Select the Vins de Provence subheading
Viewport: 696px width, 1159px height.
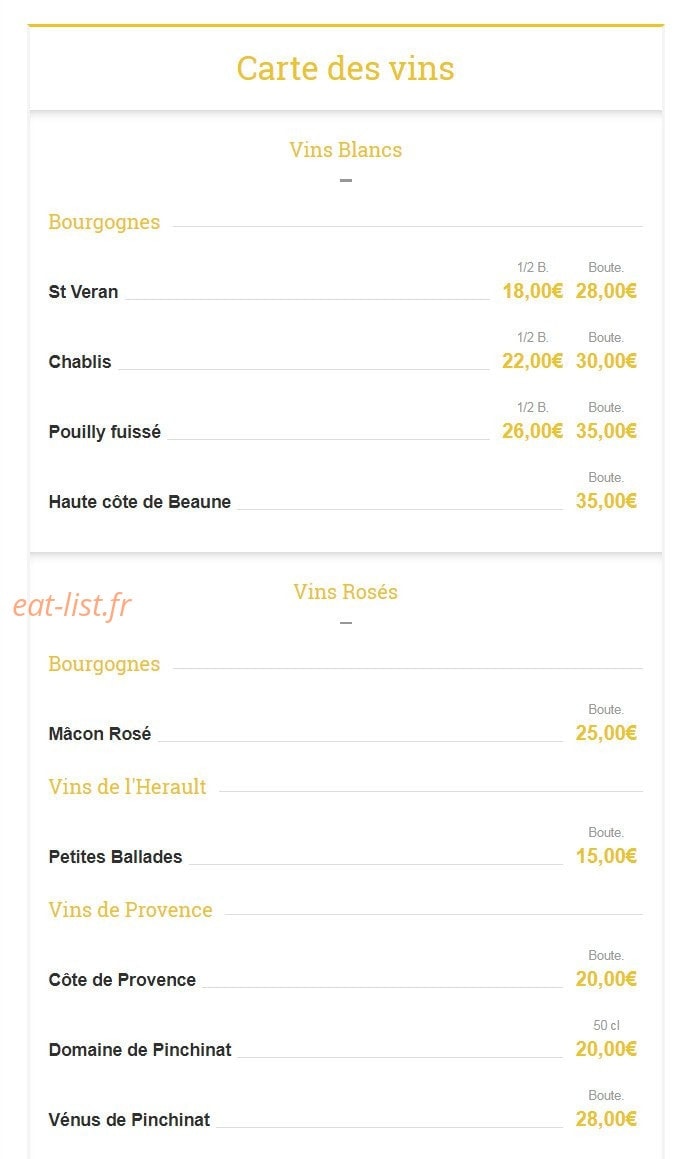tap(130, 910)
